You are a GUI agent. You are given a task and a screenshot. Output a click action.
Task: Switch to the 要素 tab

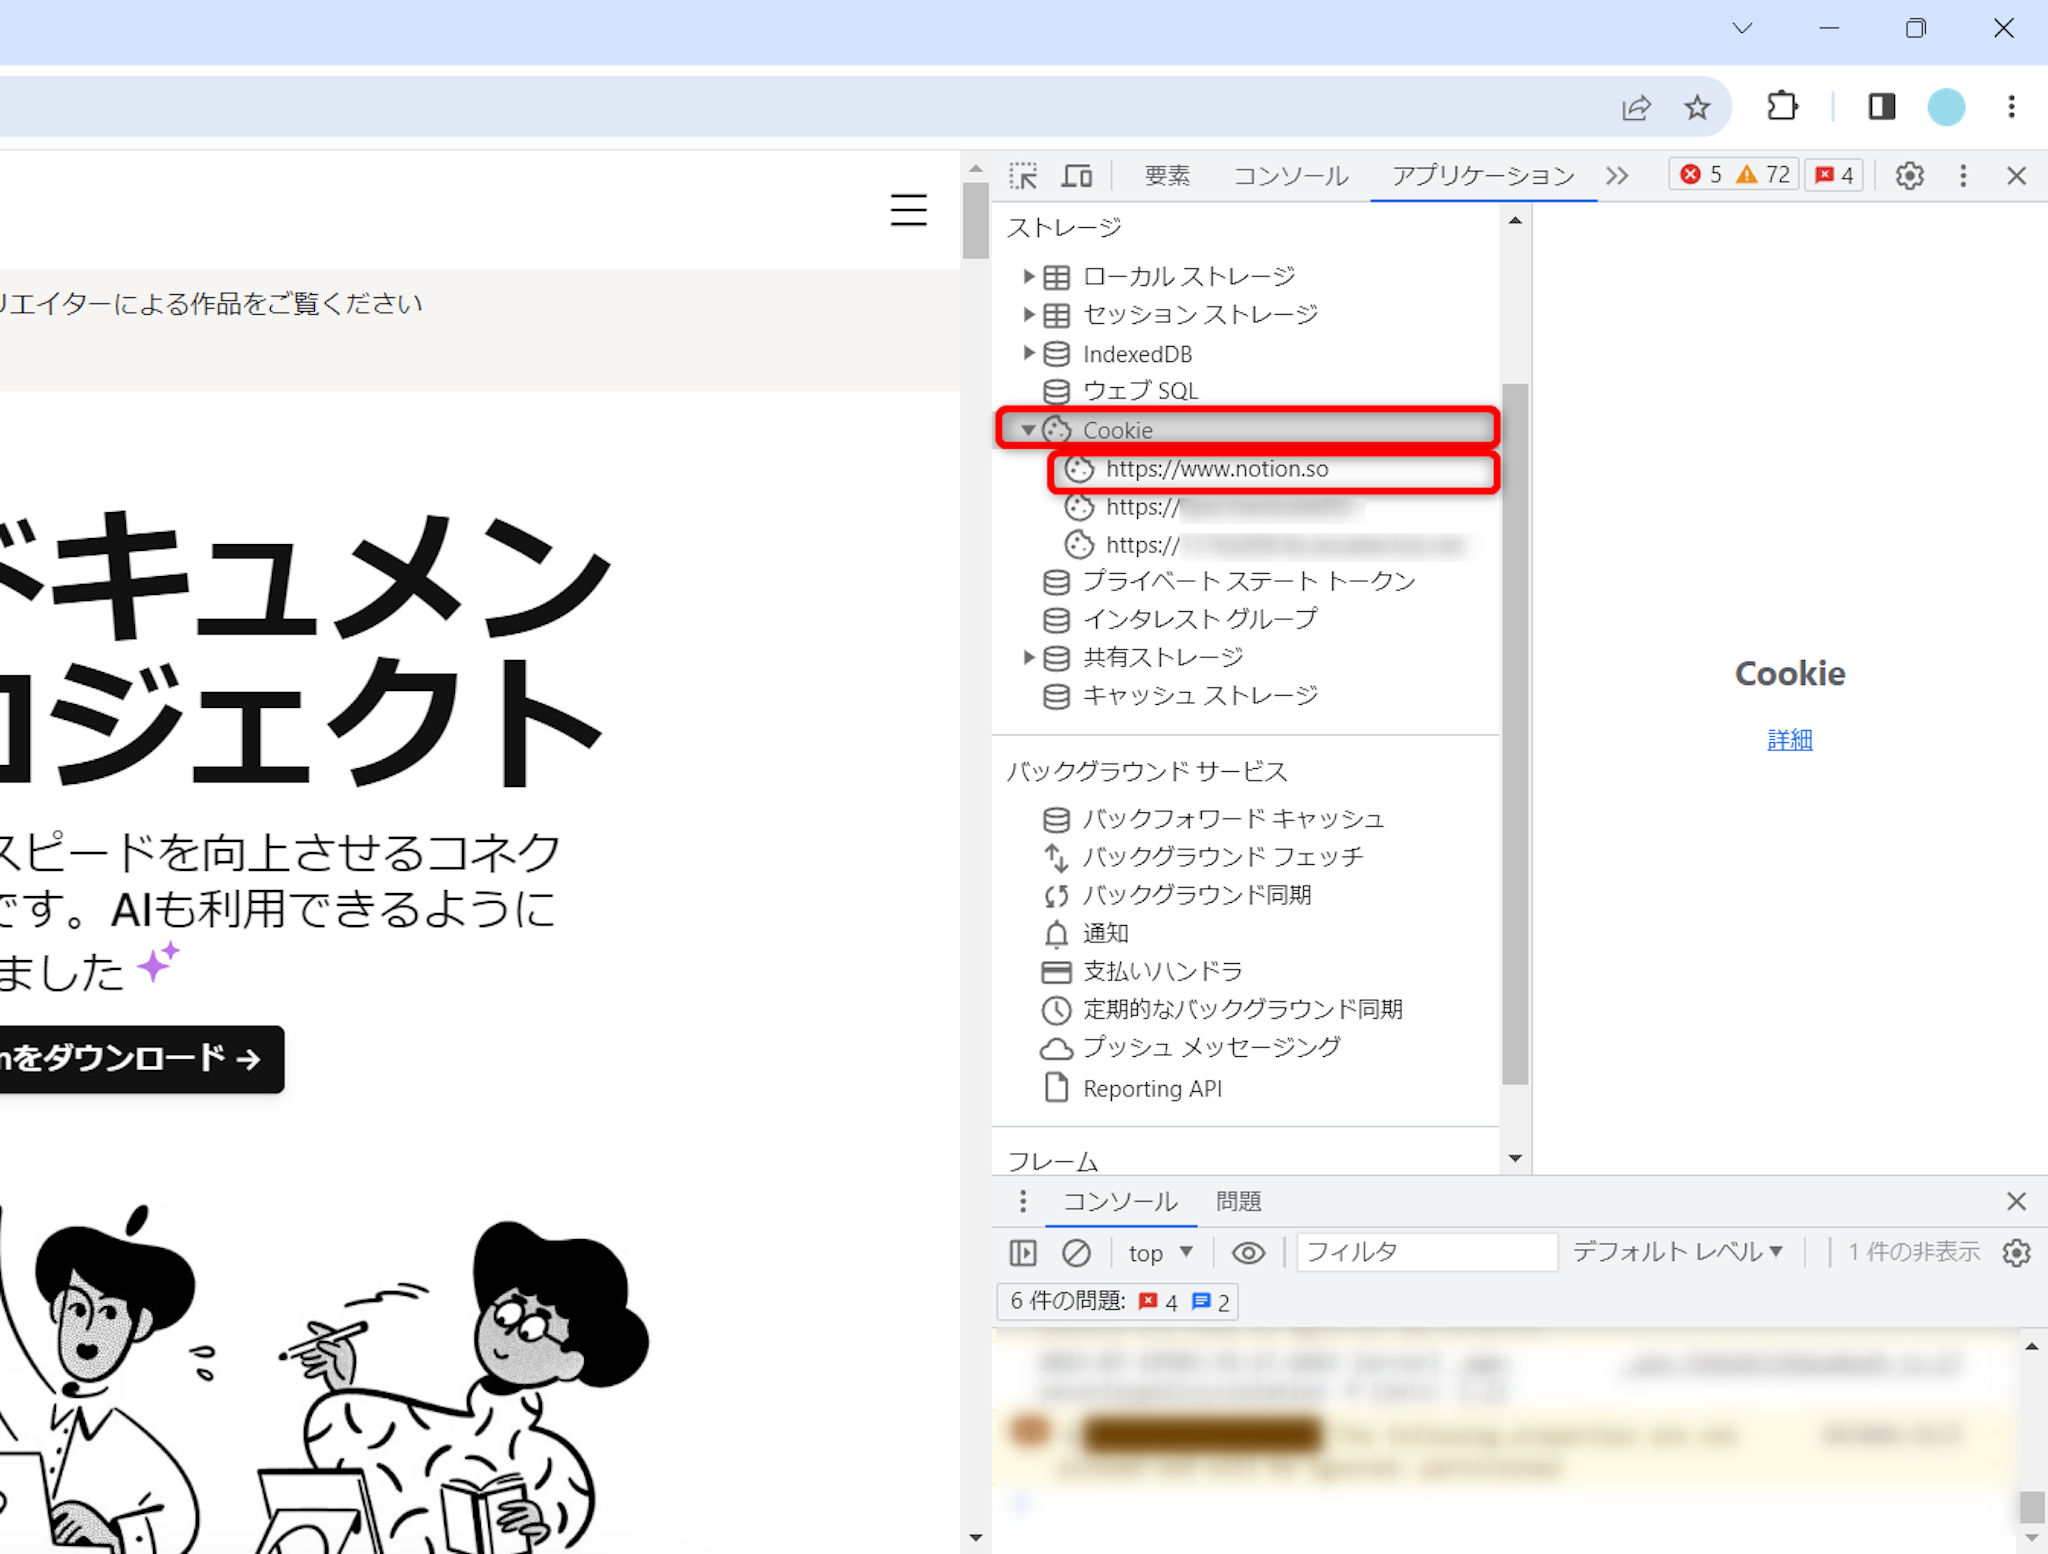point(1167,176)
